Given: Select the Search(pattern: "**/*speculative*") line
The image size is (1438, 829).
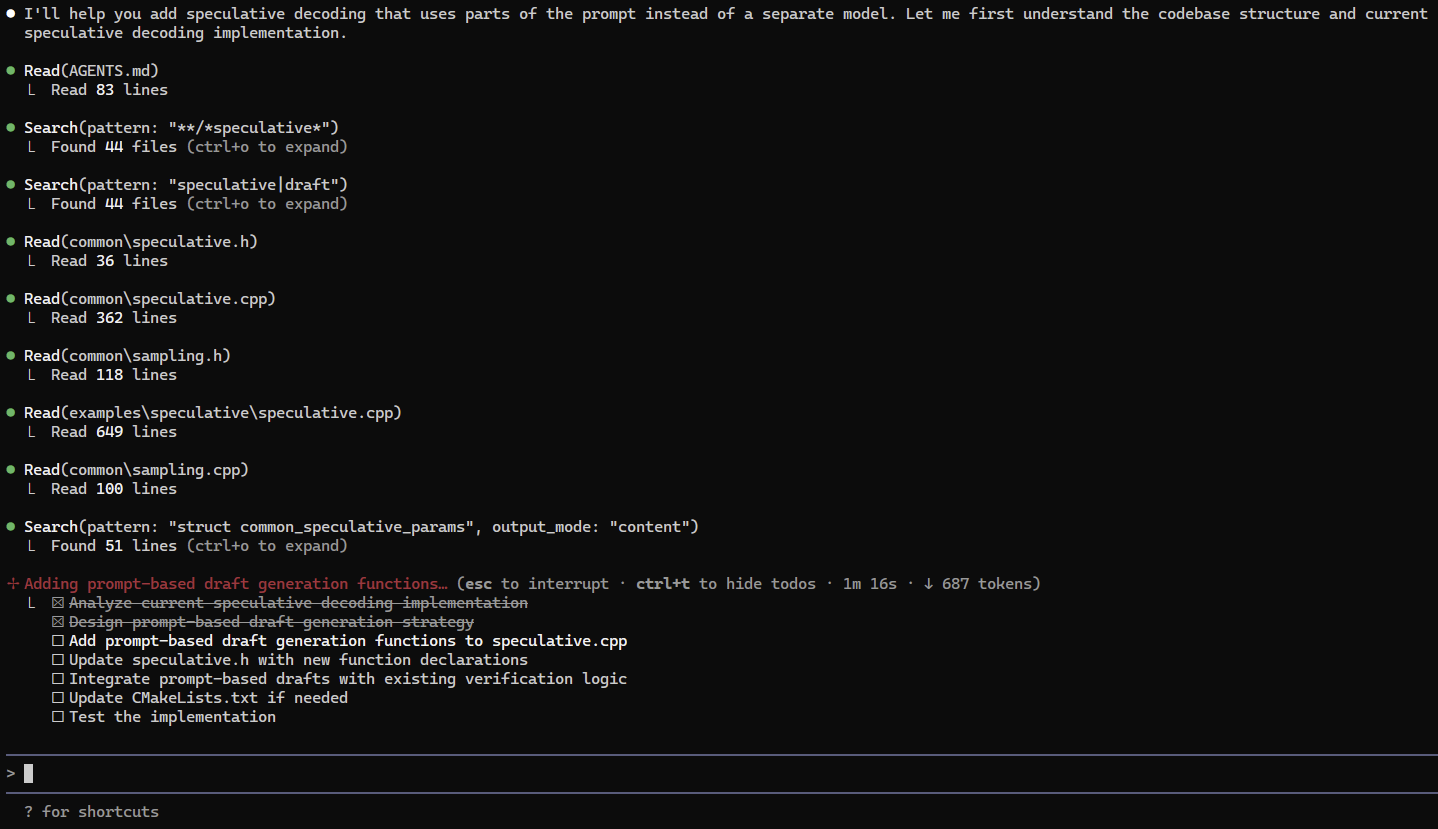Looking at the screenshot, I should [182, 128].
